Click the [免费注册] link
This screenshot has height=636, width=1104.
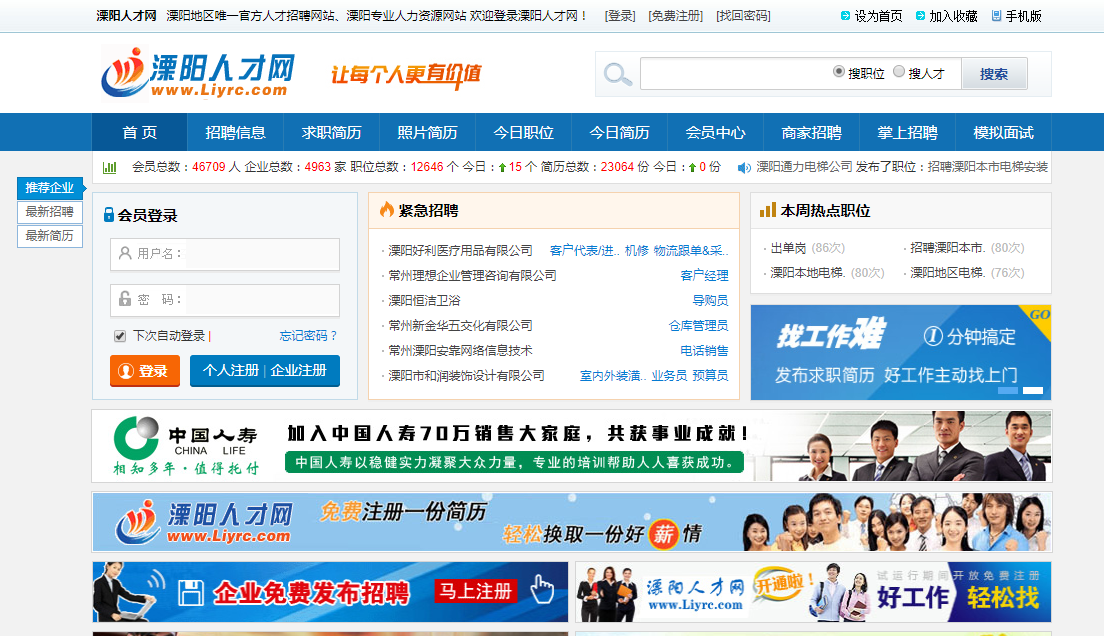pyautogui.click(x=676, y=15)
